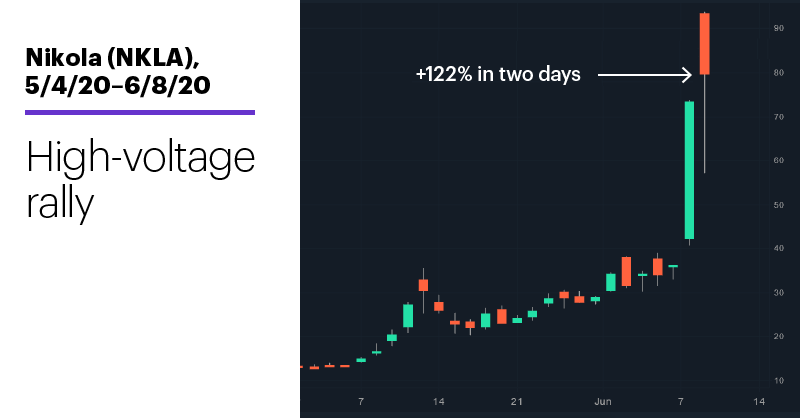
Task: Click the last '14' date label in June
Action: pyautogui.click(x=759, y=402)
